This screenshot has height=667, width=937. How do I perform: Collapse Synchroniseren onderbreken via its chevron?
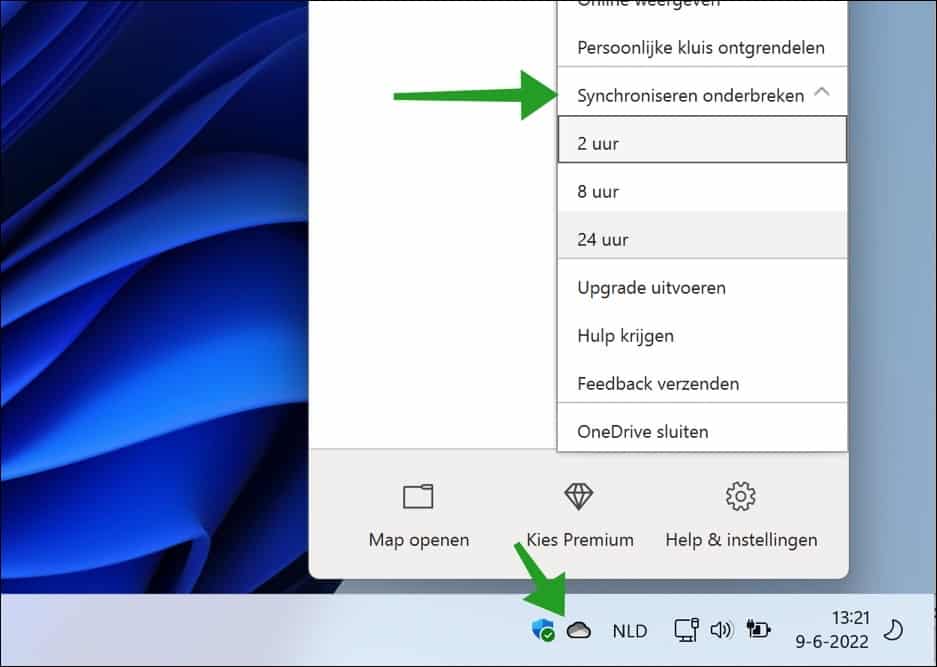[823, 90]
